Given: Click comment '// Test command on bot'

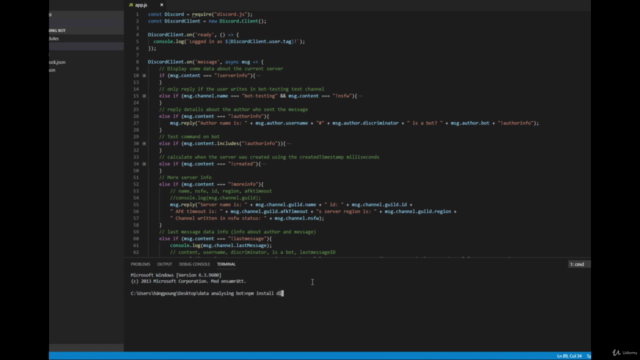Looking at the screenshot, I should click(x=189, y=137).
